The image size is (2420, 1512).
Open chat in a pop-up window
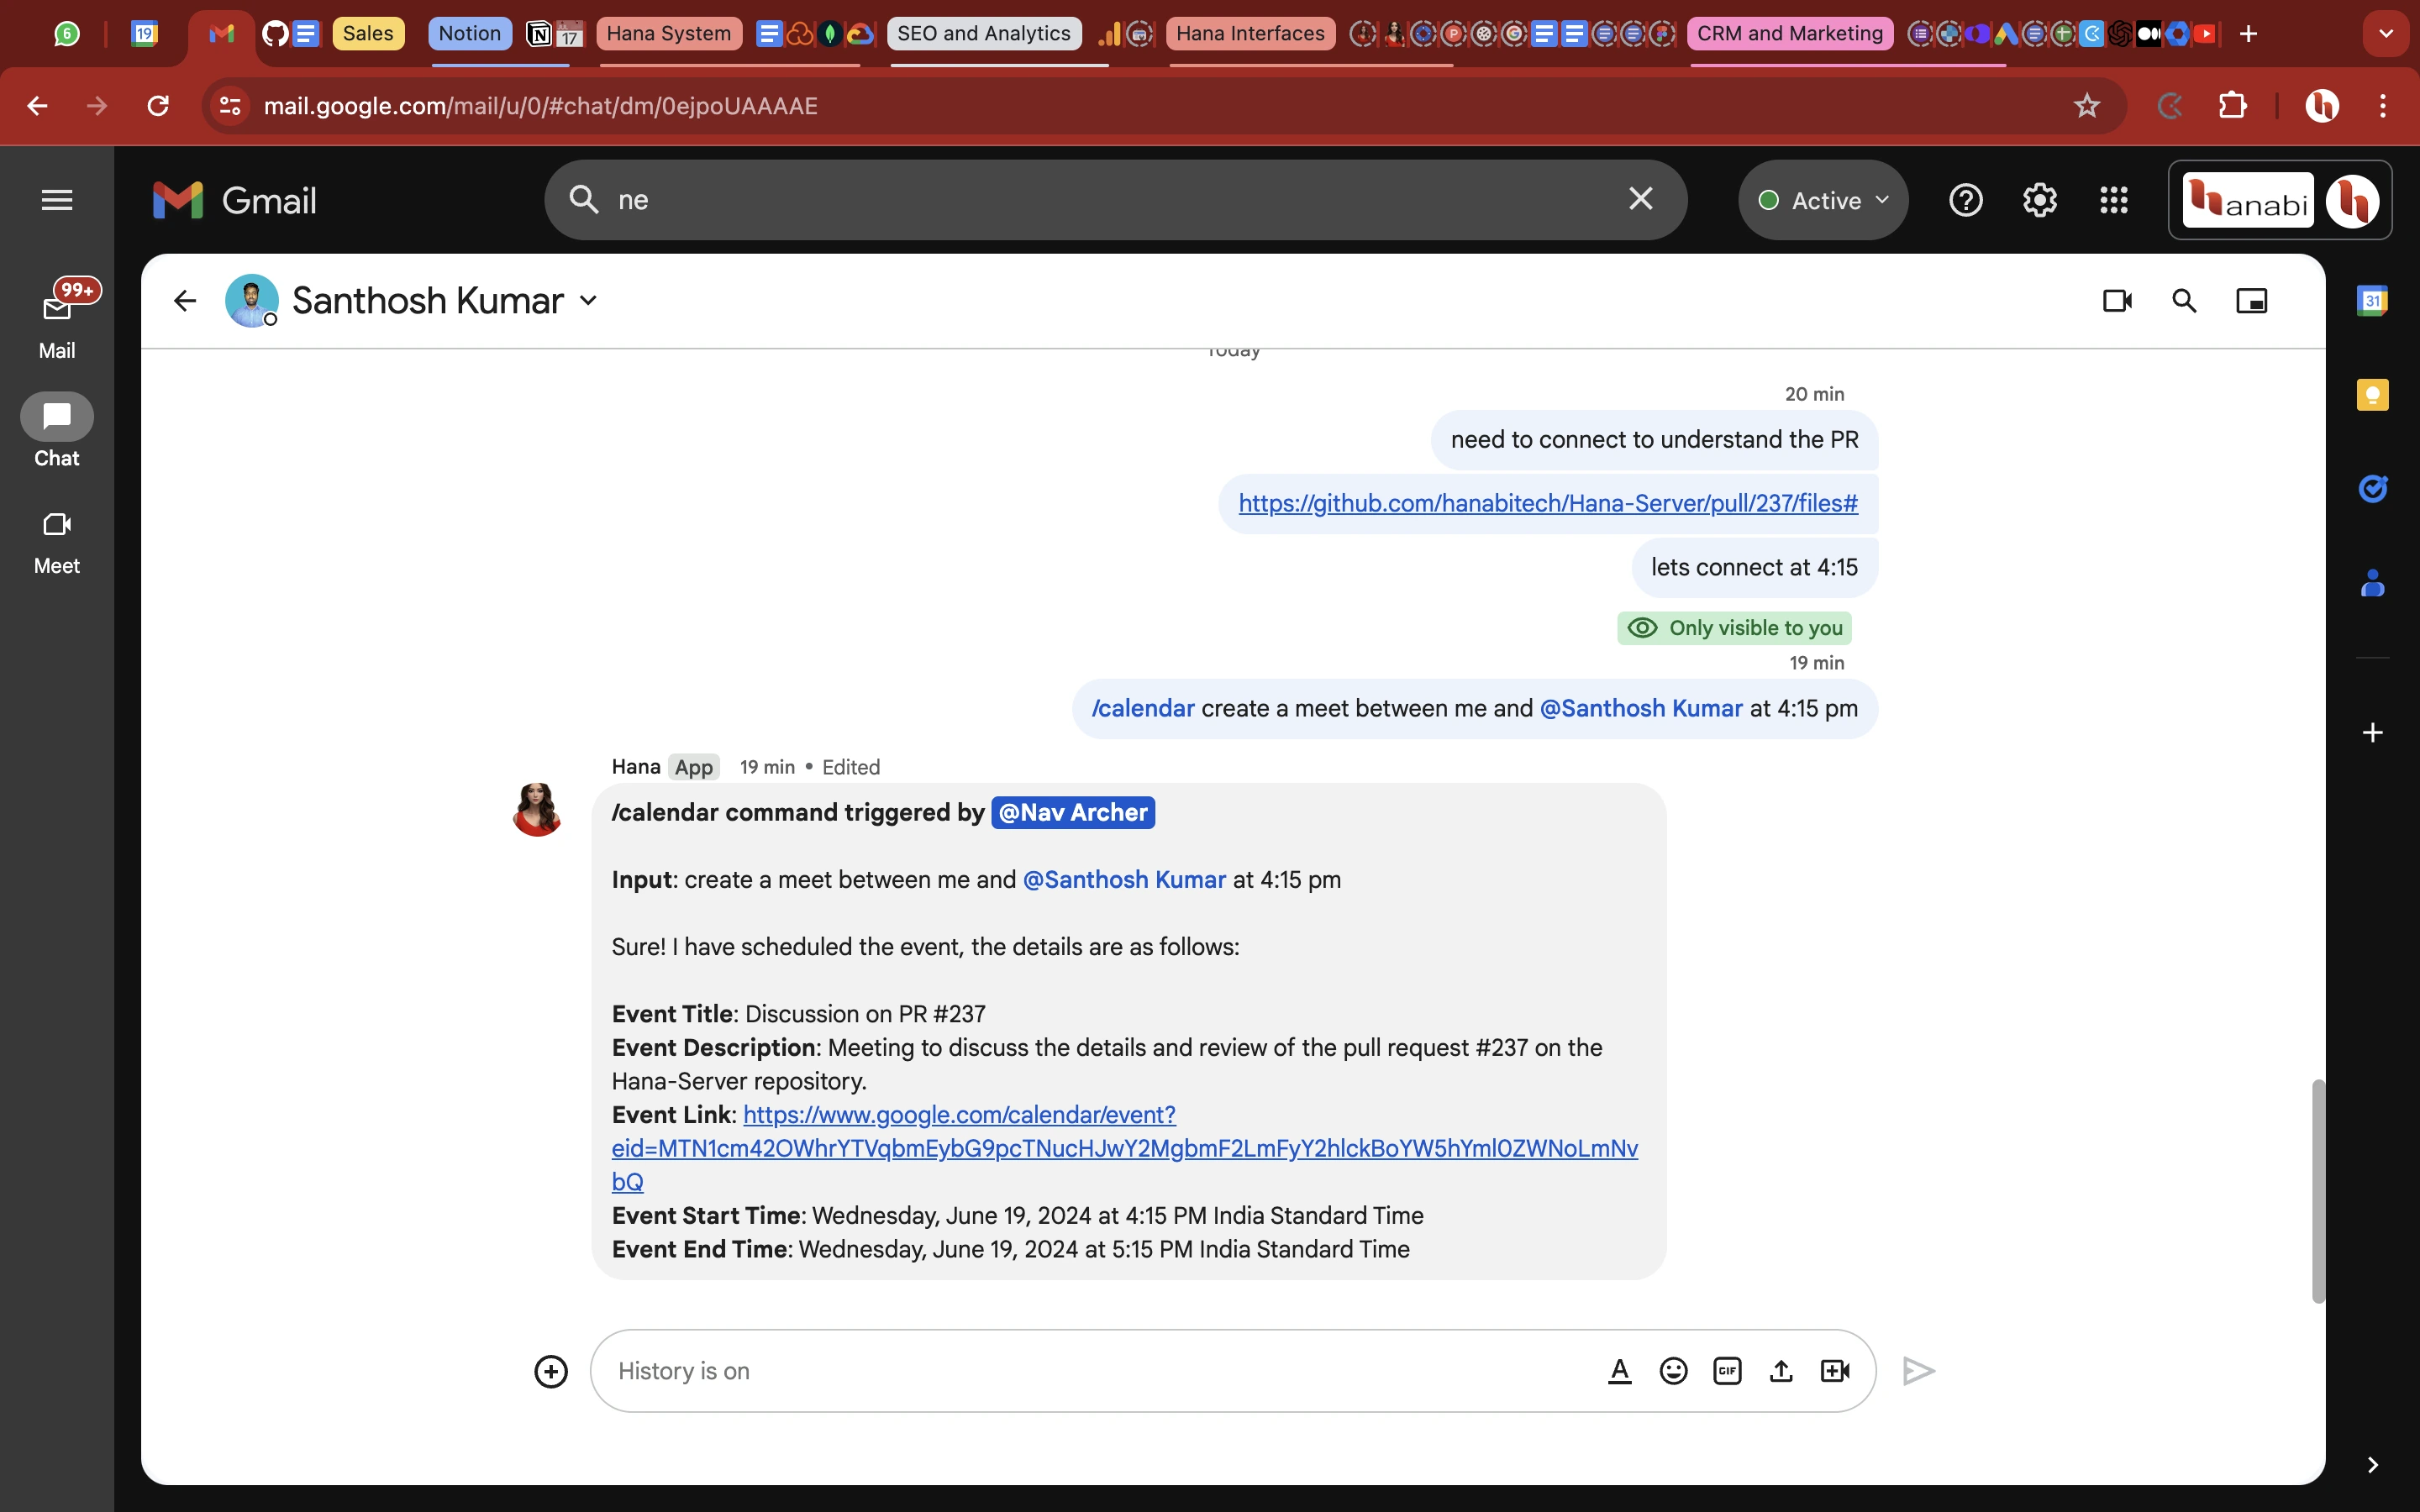[2251, 301]
